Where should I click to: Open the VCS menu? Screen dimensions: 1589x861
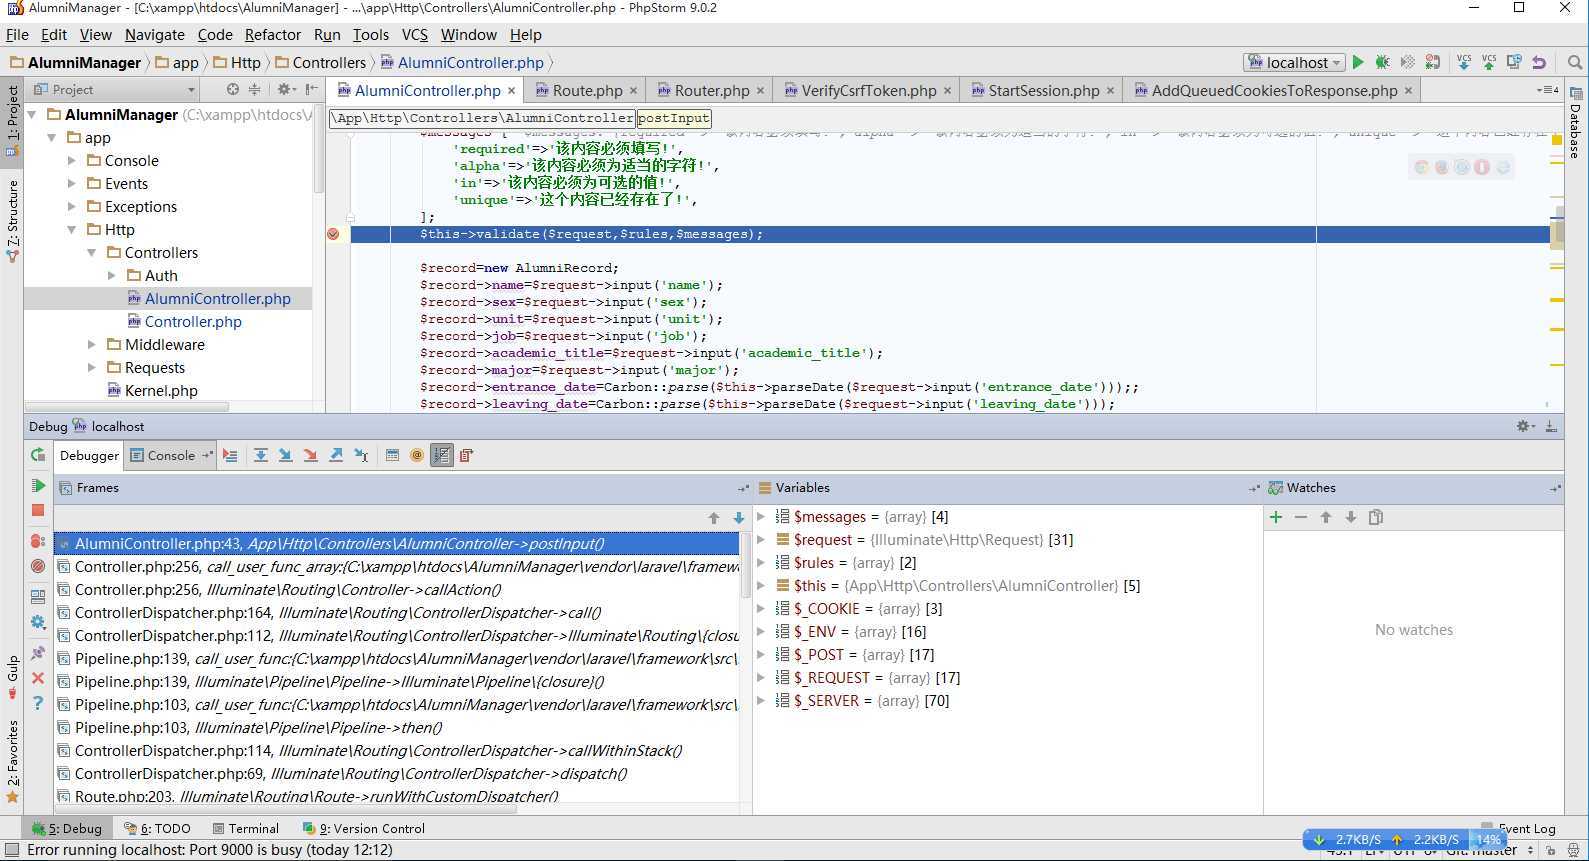tap(414, 34)
